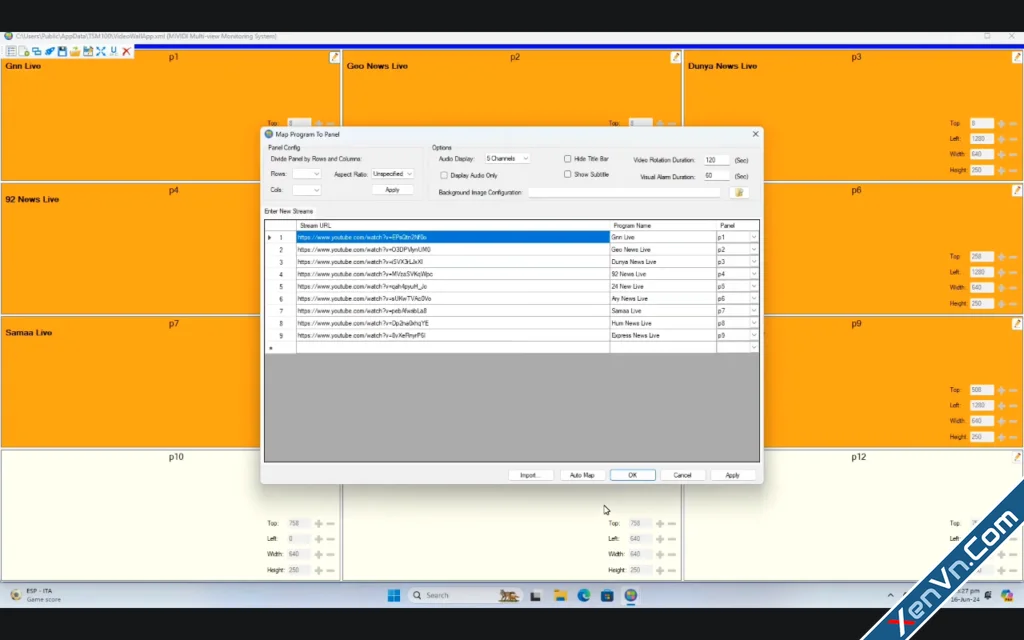Click the Visual Alarm Duration field
The height and width of the screenshot is (640, 1024).
pyautogui.click(x=716, y=176)
